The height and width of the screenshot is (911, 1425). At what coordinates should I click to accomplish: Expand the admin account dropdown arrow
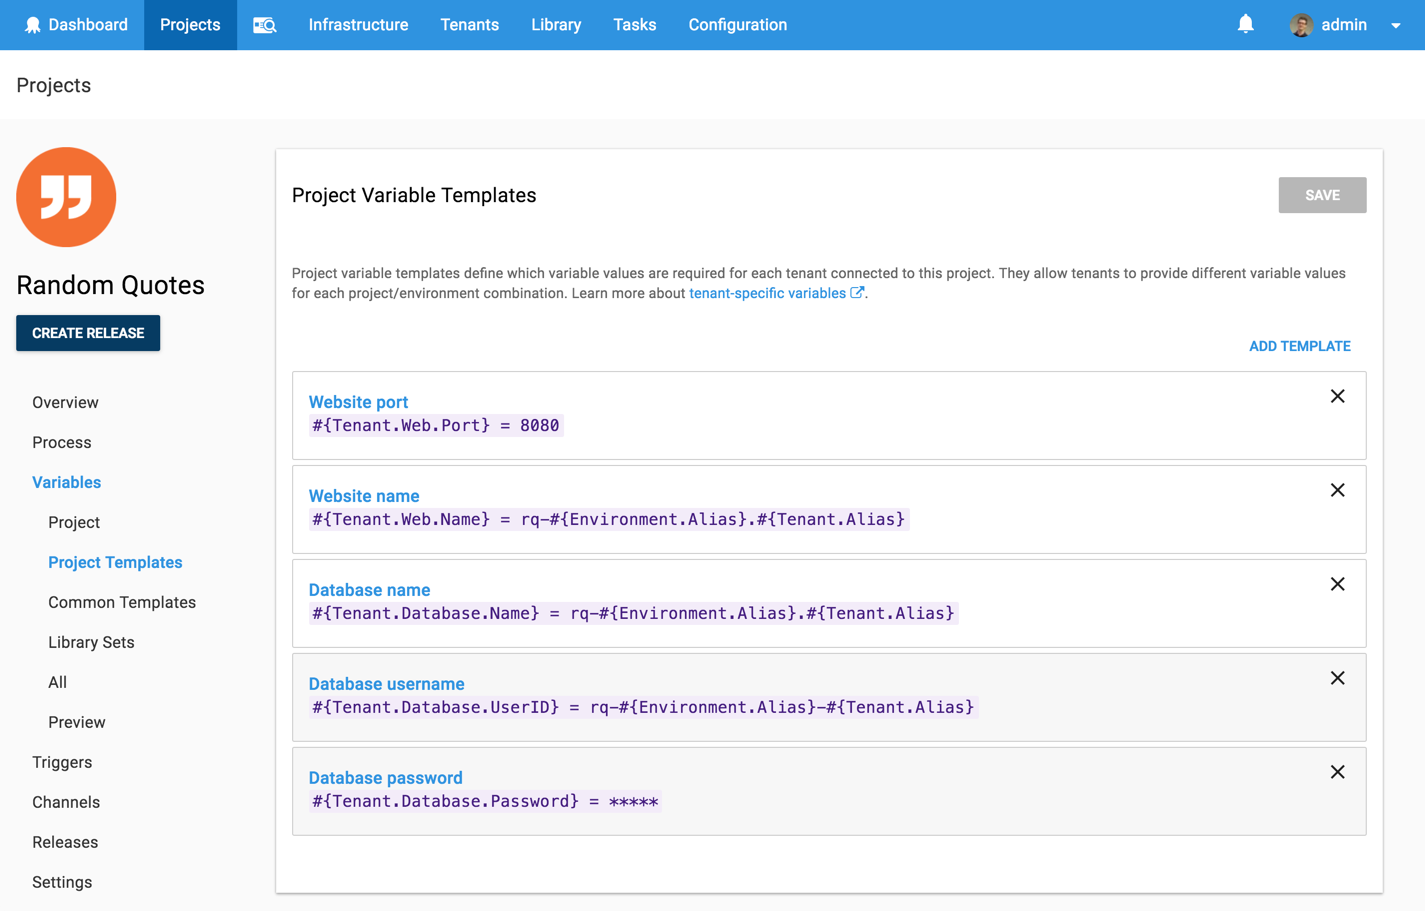1397,24
